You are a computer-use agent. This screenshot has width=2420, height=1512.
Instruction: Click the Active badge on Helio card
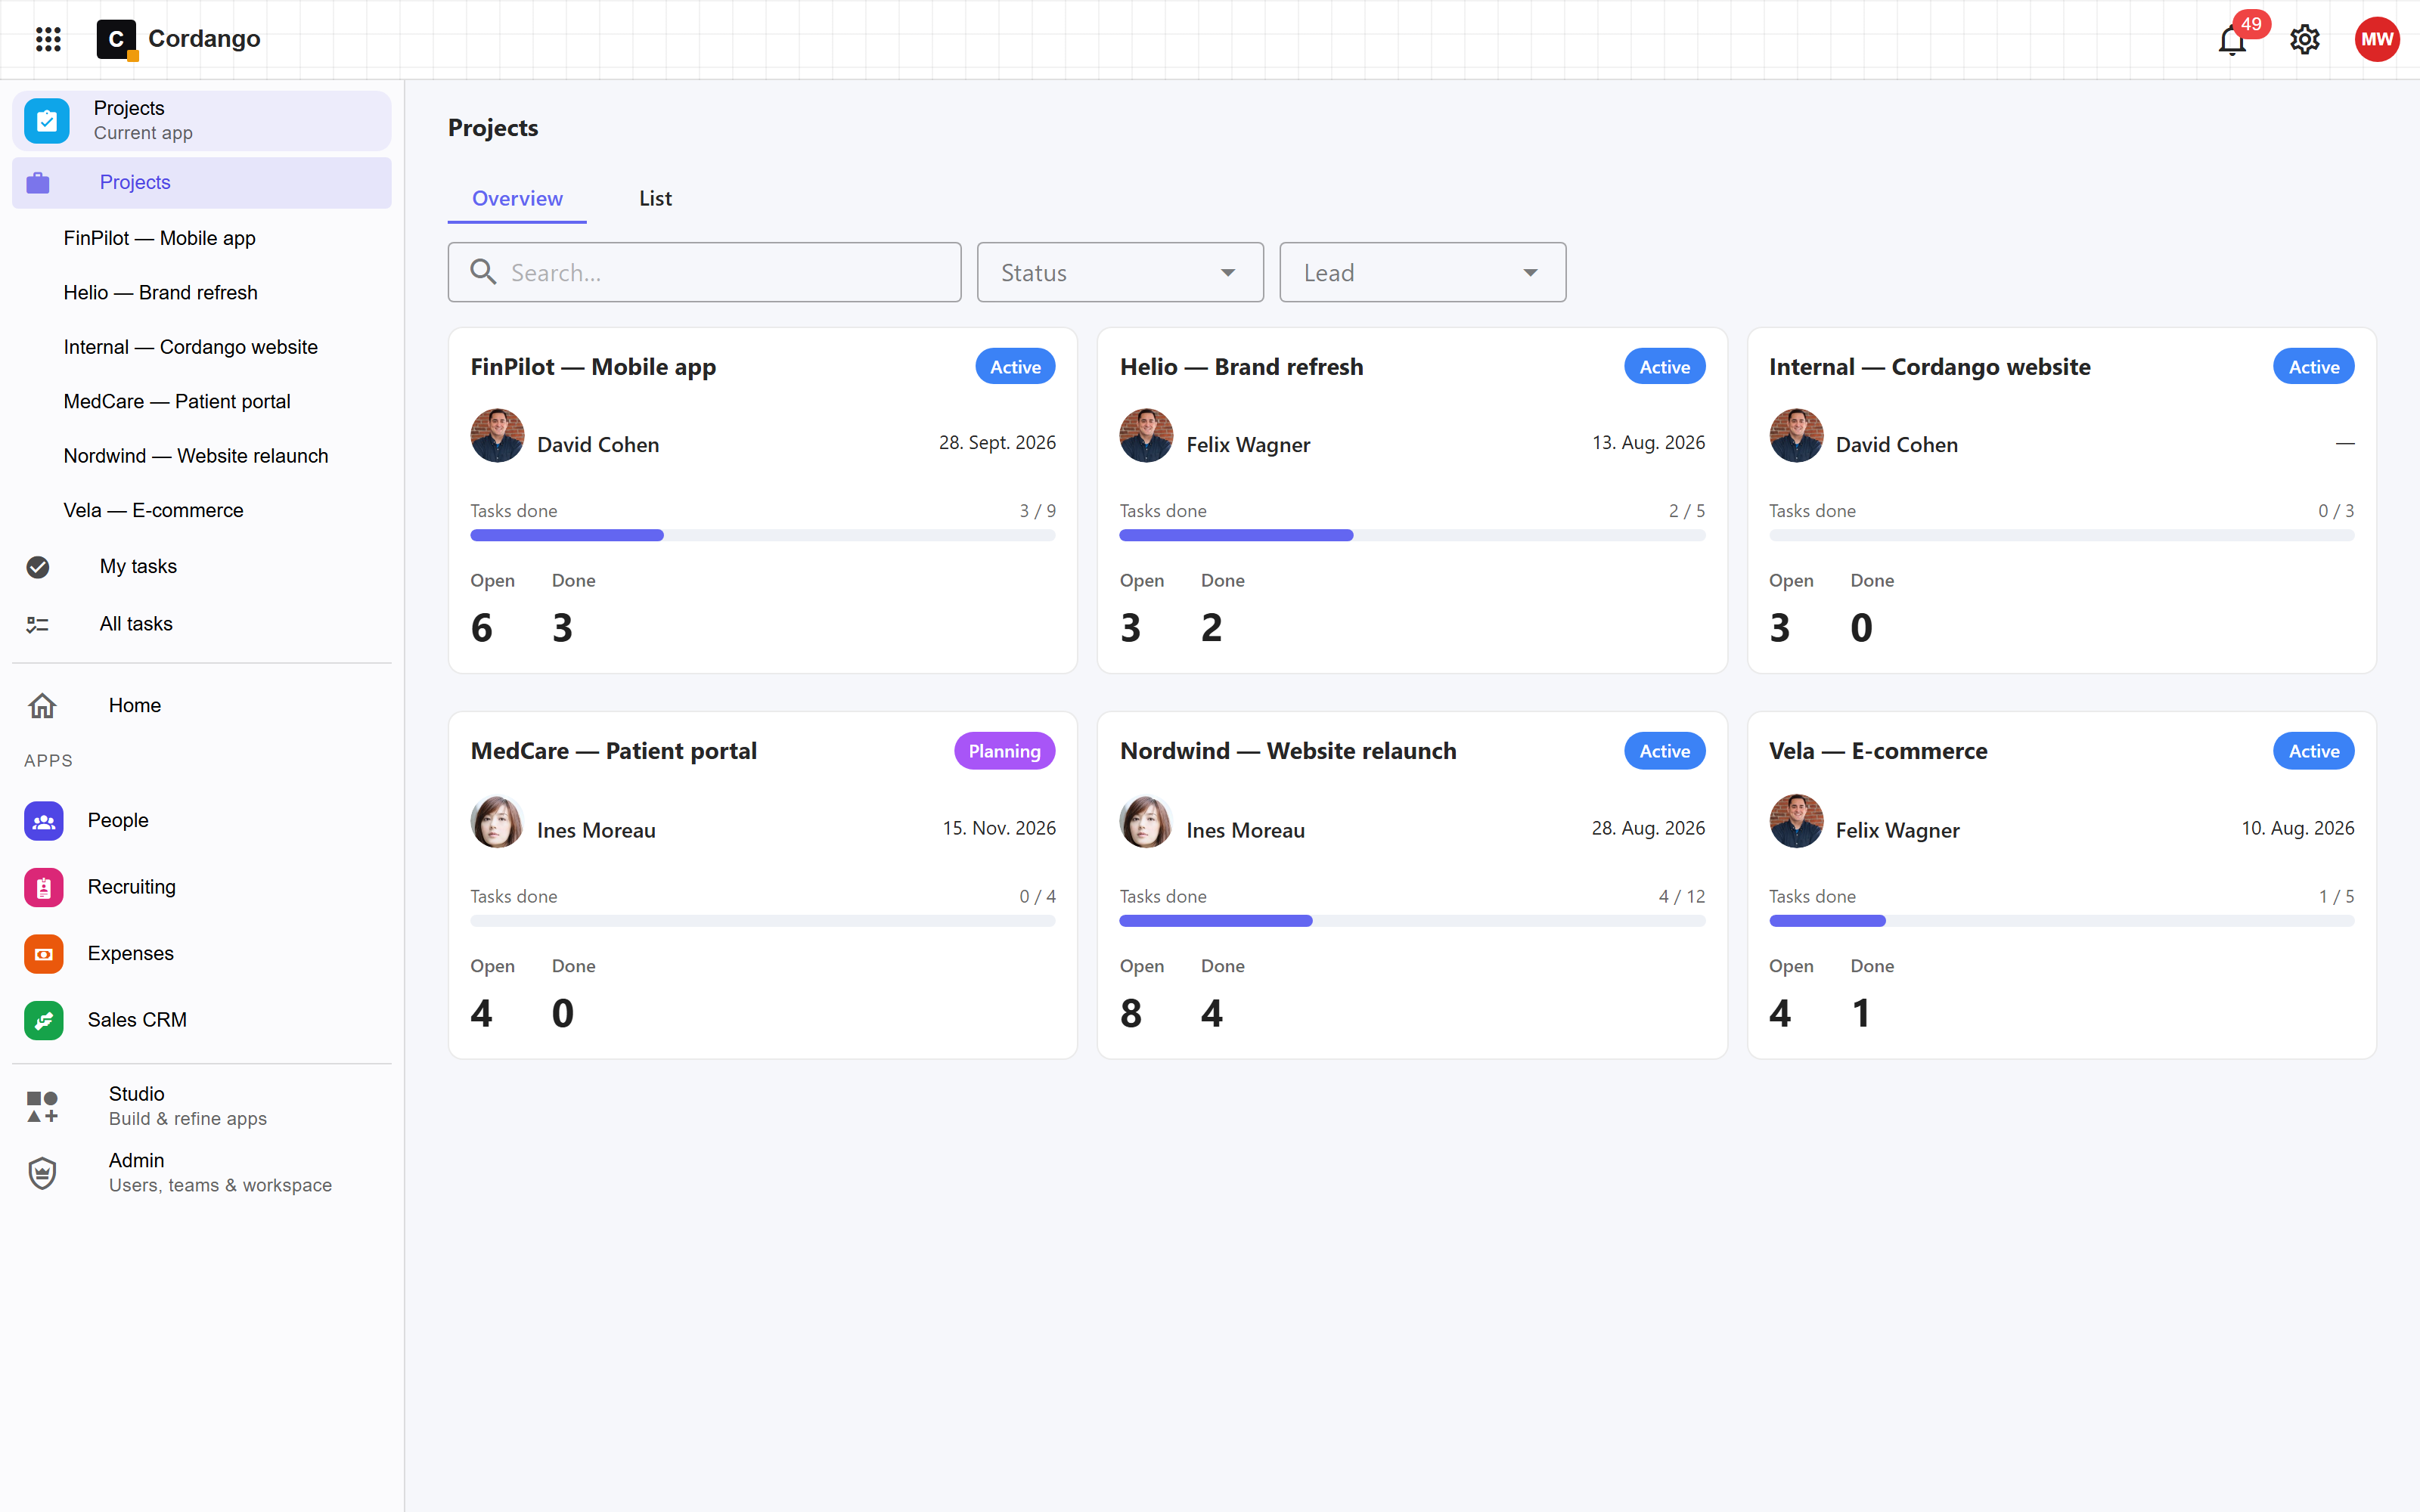coord(1664,367)
